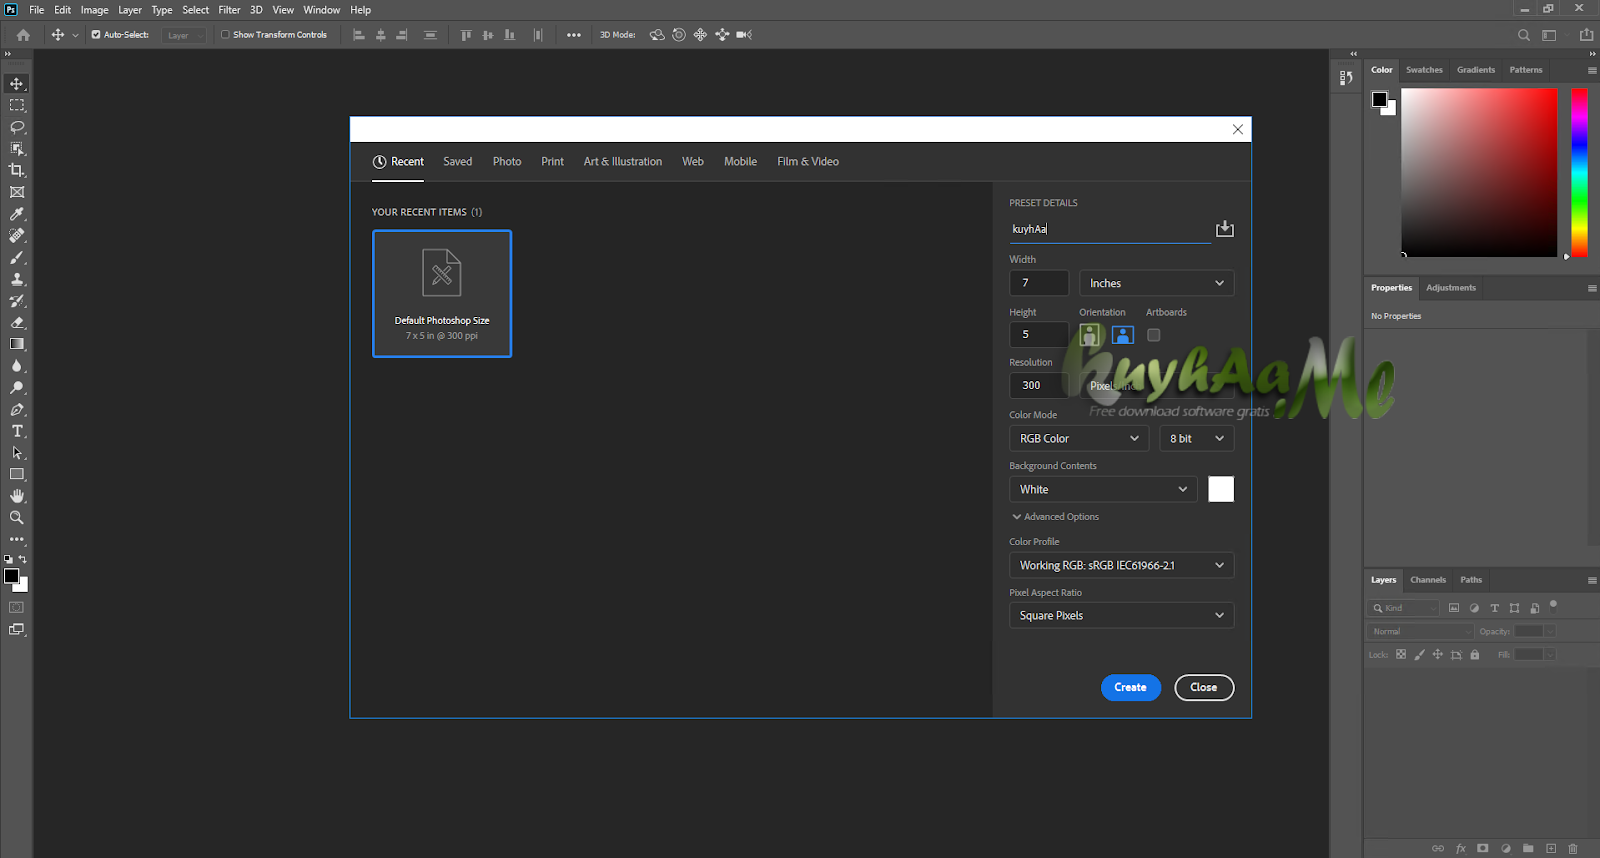Open the 8 bit depth dropdown
The width and height of the screenshot is (1600, 858).
pos(1197,438)
